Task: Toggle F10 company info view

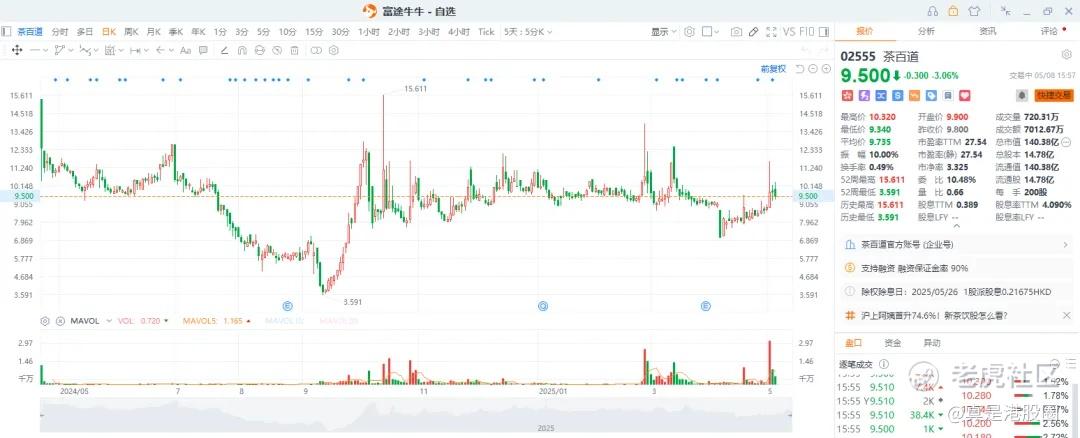Action: [807, 32]
